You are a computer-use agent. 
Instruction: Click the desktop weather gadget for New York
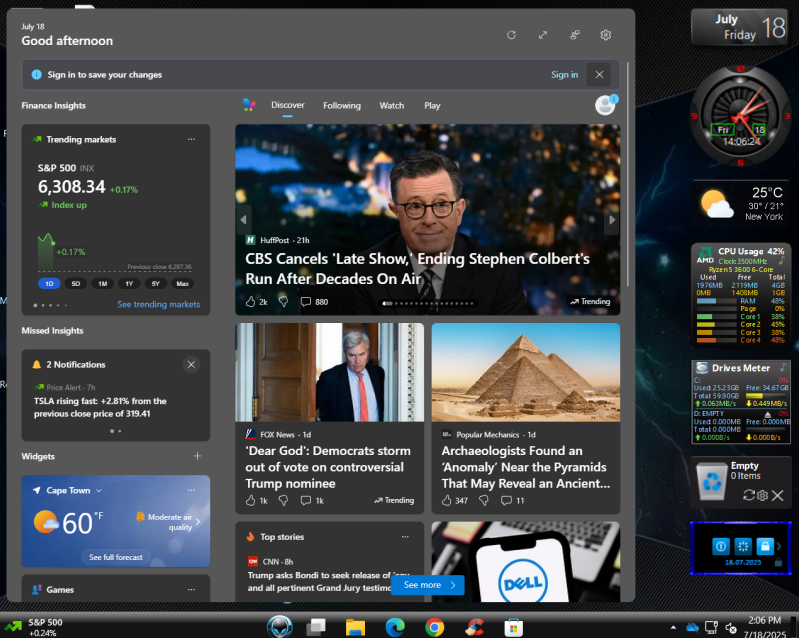click(x=741, y=204)
